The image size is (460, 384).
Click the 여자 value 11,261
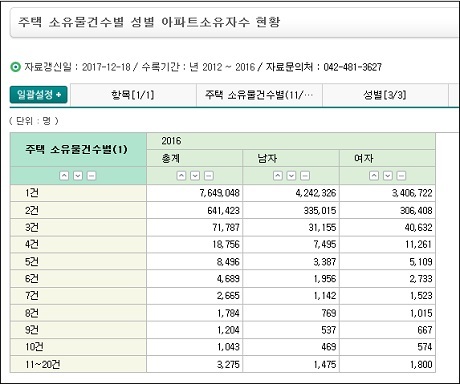click(x=418, y=245)
